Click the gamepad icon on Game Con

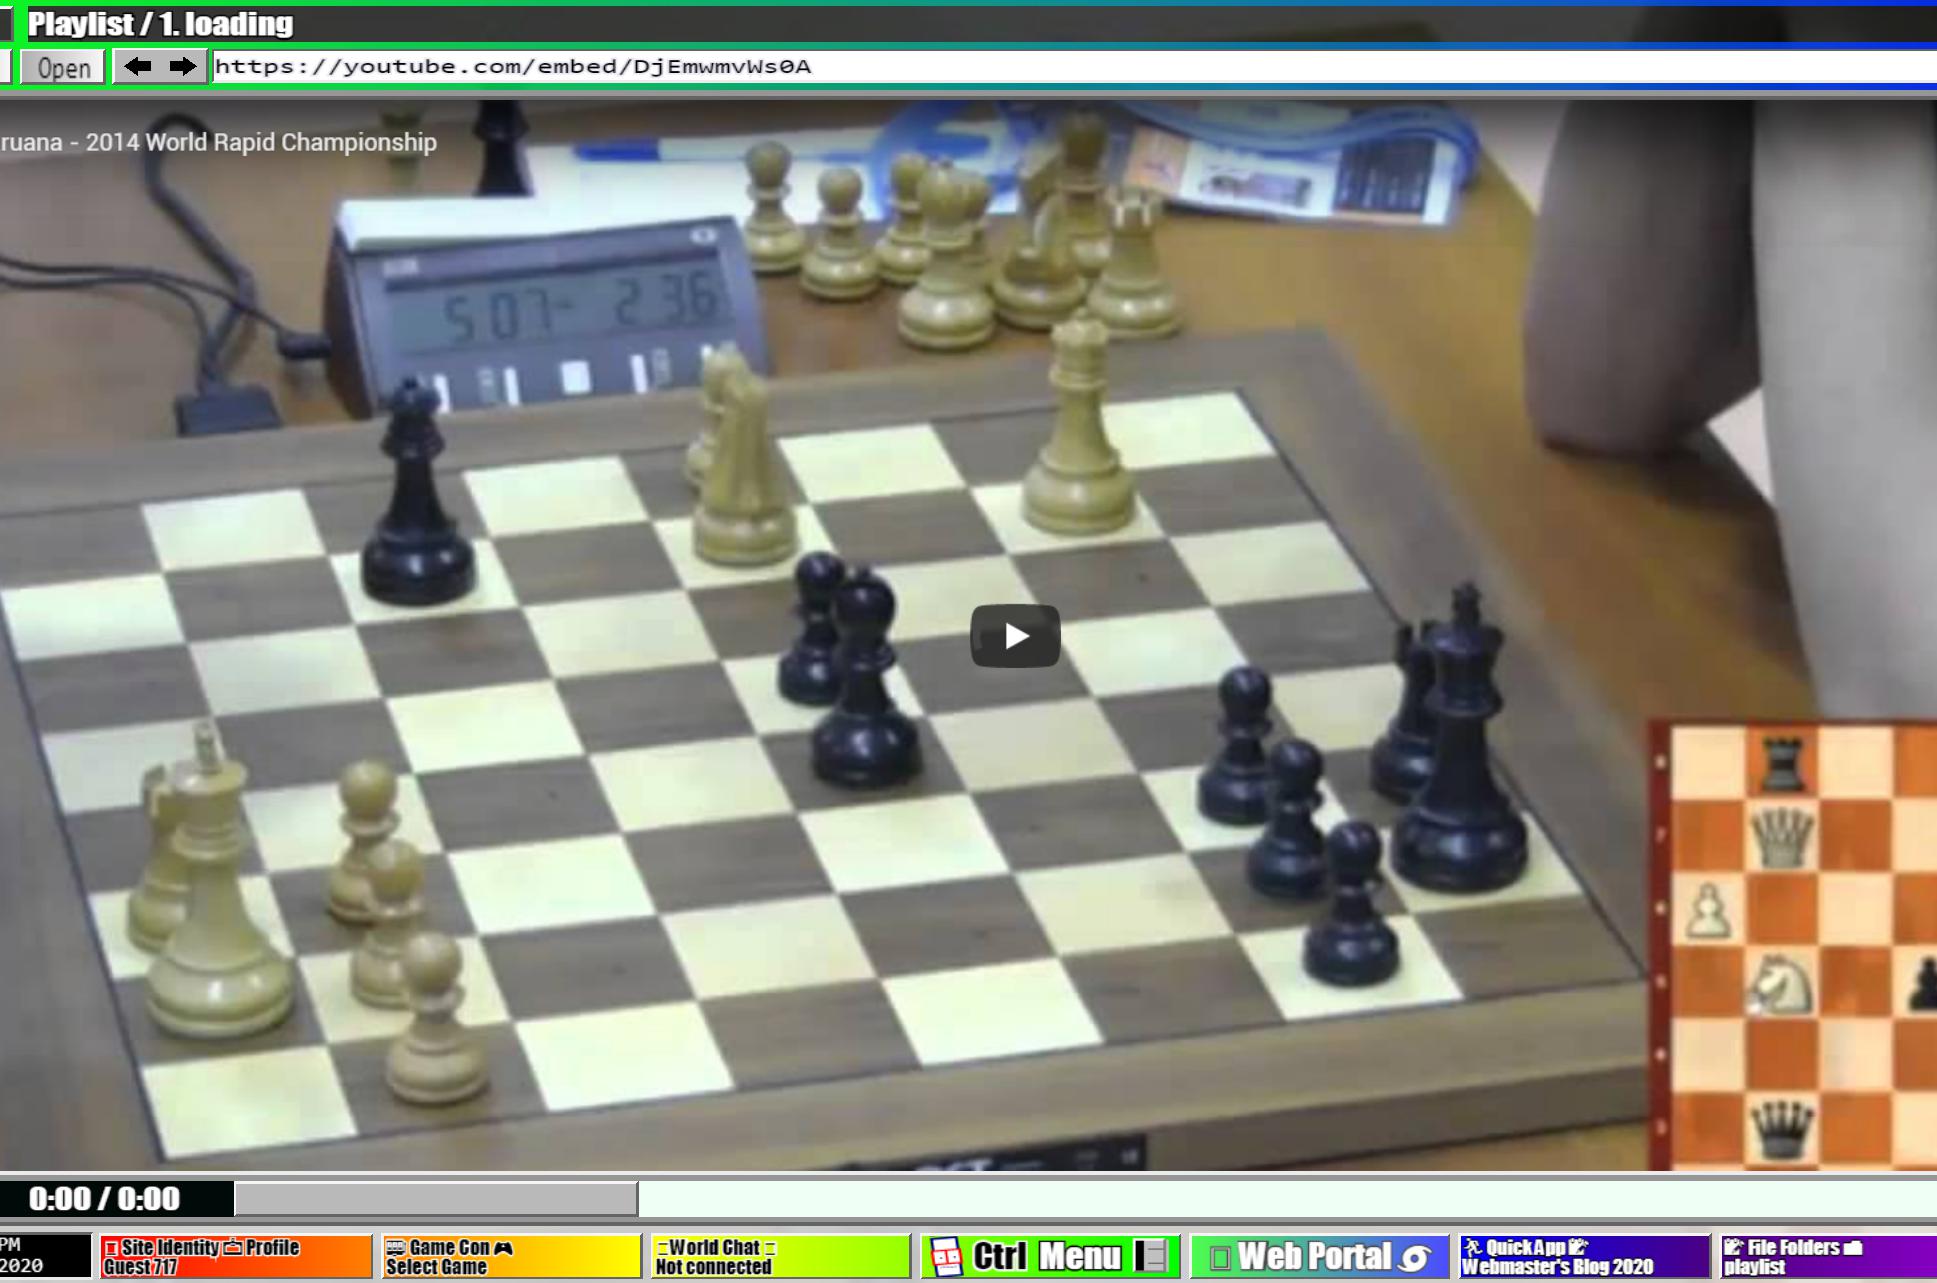click(x=503, y=1247)
